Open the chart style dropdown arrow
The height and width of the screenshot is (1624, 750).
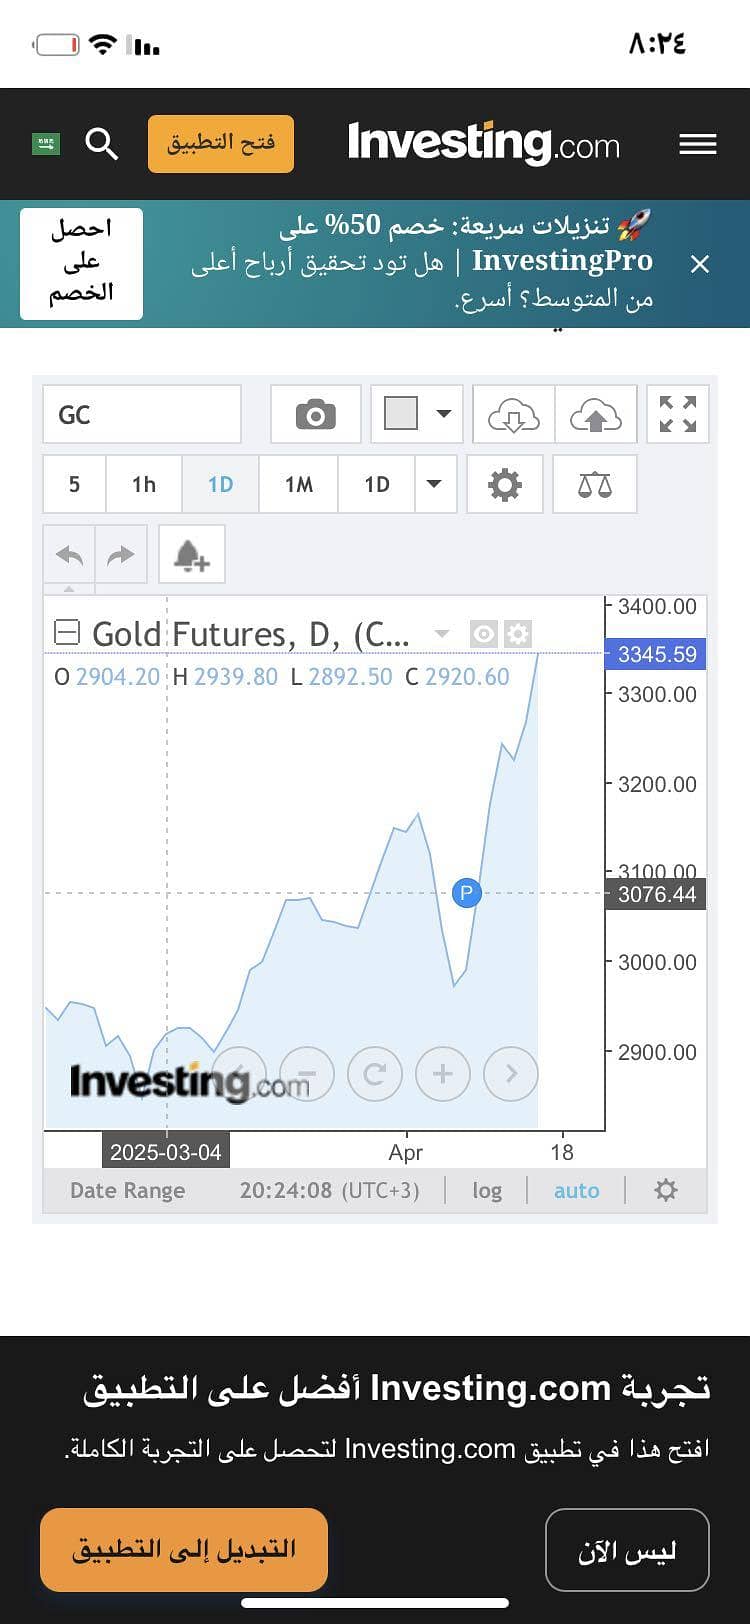pos(443,414)
